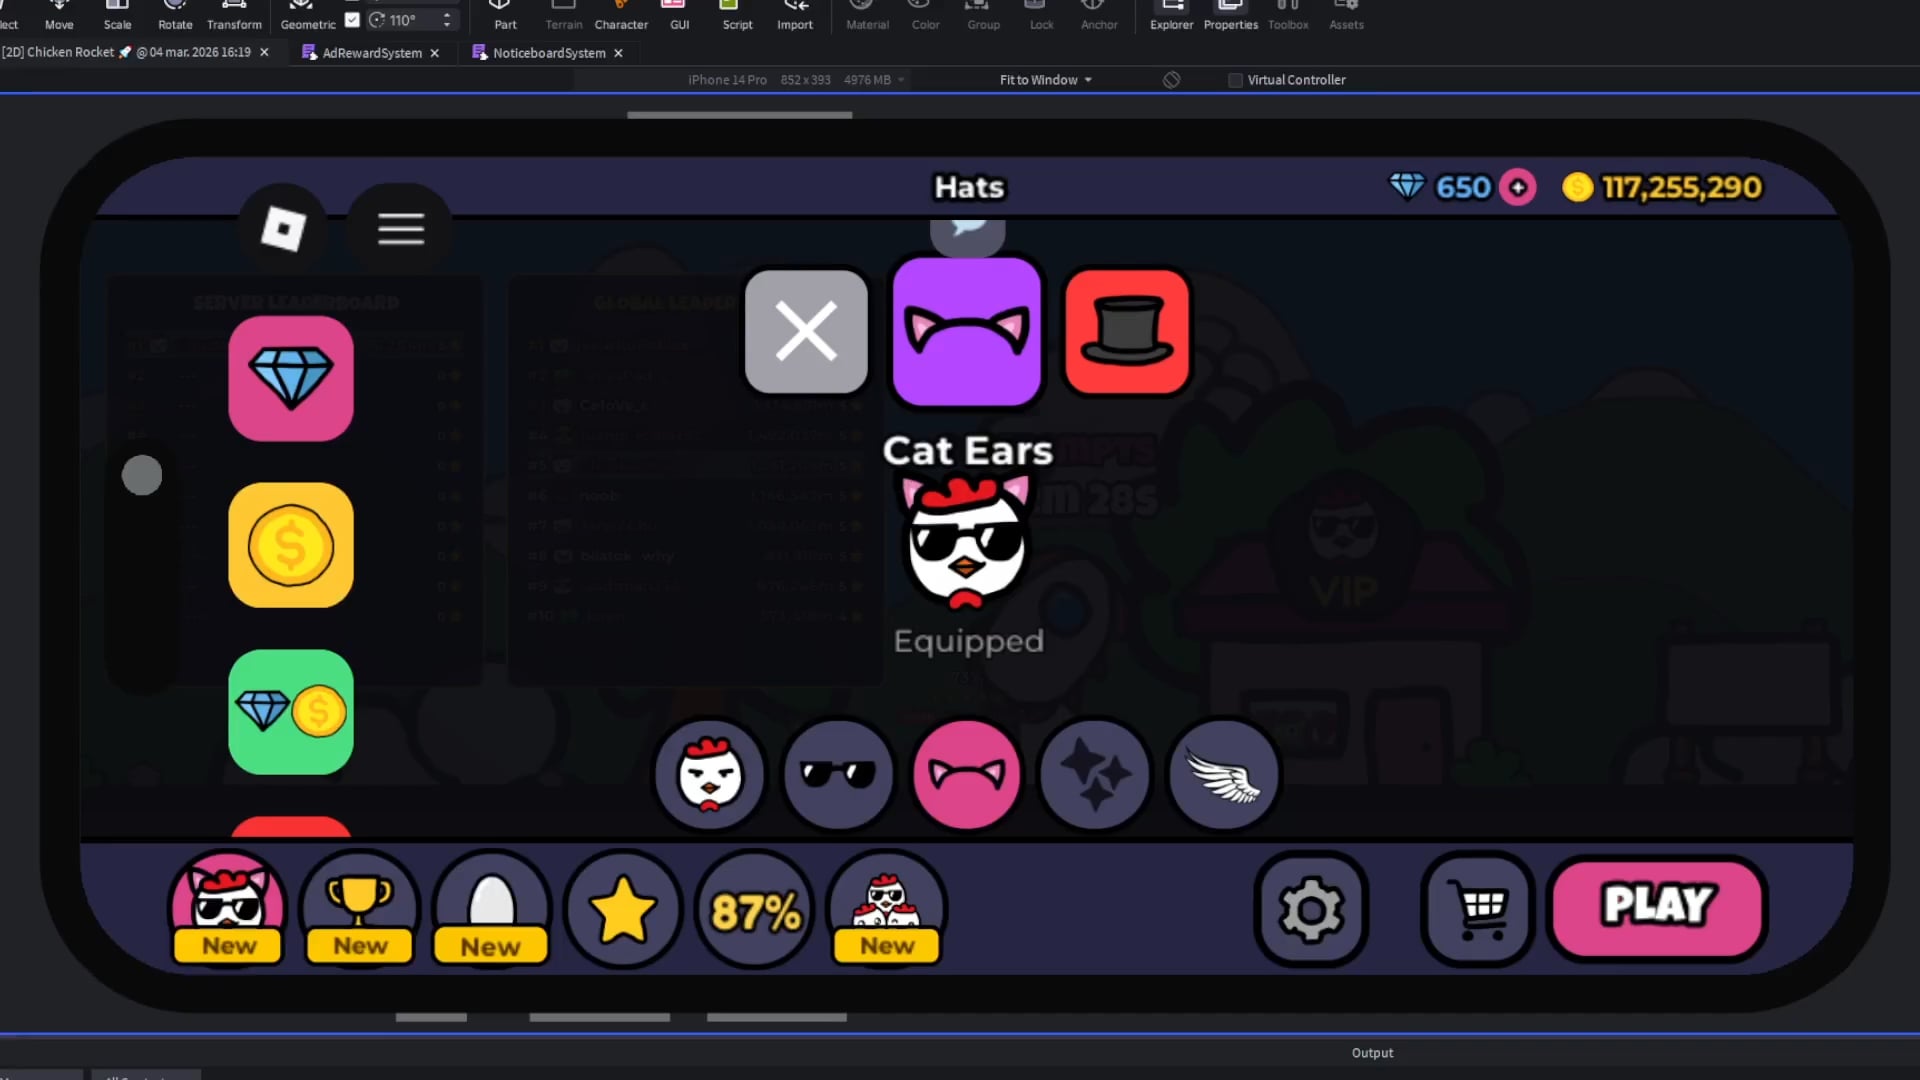Switch to the AdRewardSystem script tab
This screenshot has width=1920, height=1080.
(371, 53)
